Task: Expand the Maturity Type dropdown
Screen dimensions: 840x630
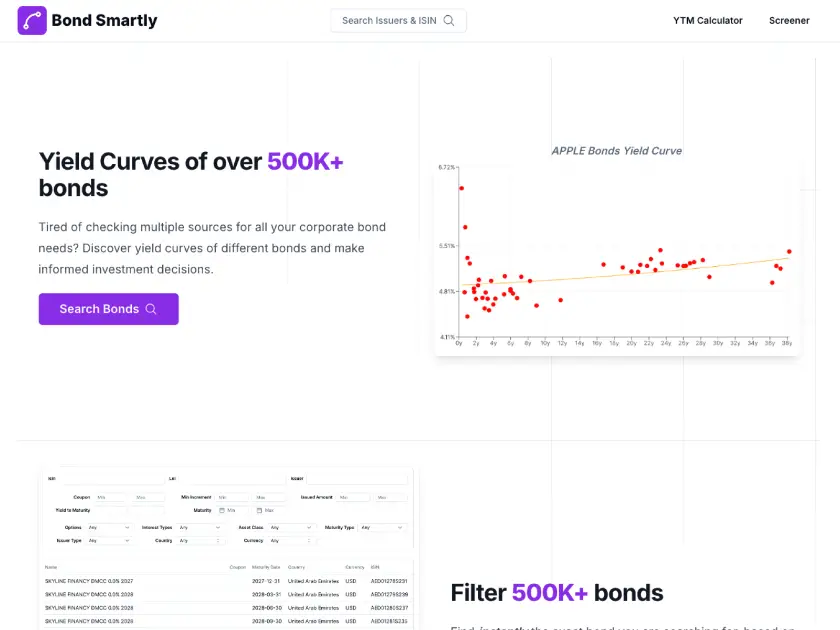Action: pos(382,526)
